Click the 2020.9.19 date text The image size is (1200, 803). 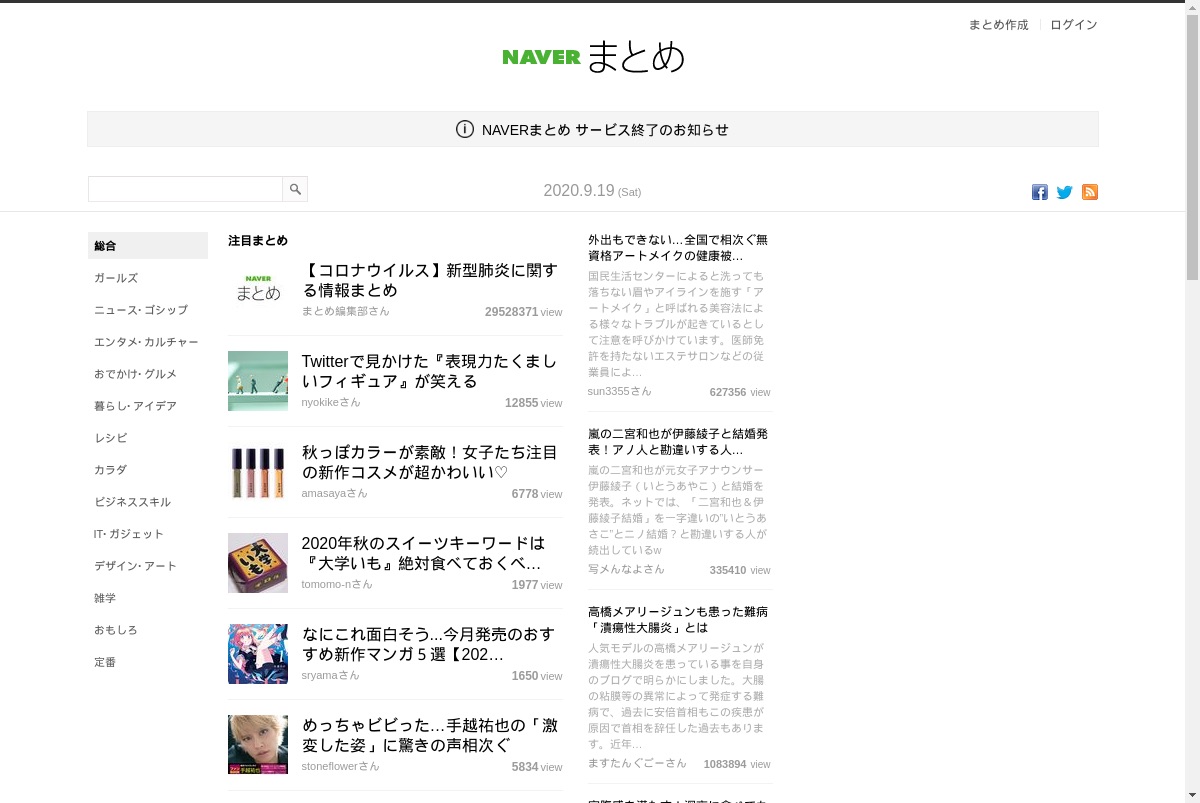[579, 190]
